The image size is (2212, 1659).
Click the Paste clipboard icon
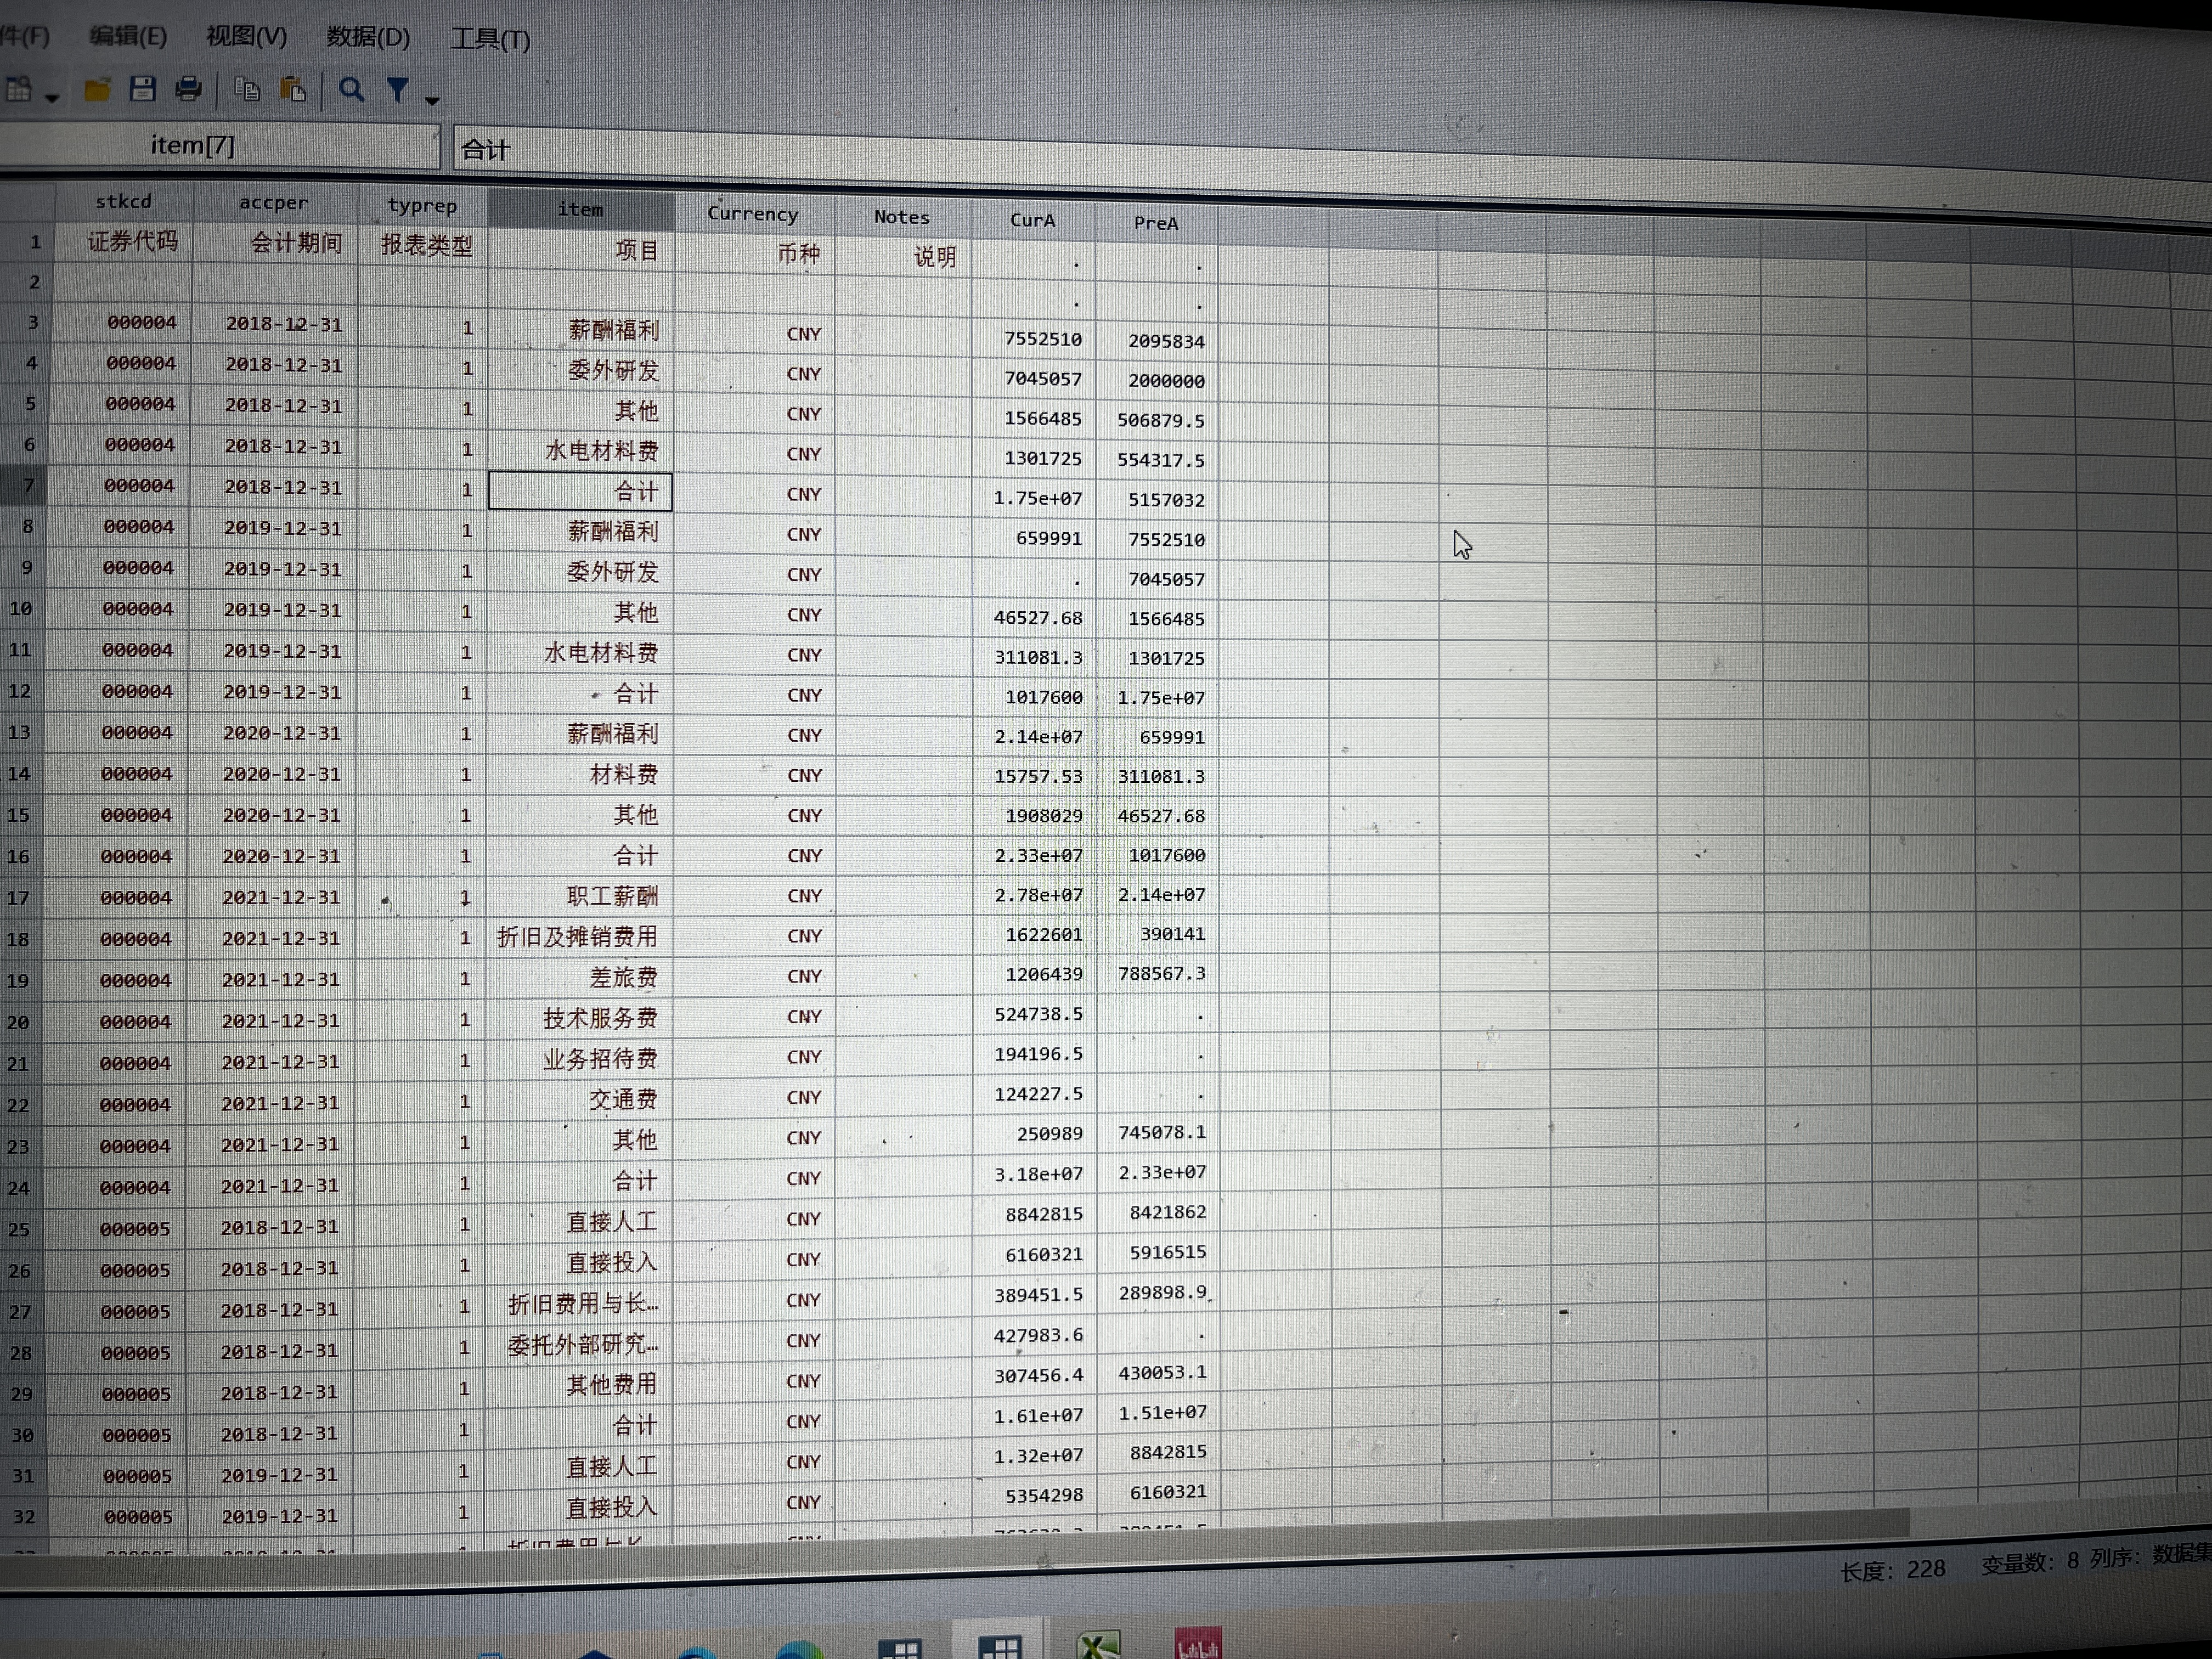pos(293,90)
